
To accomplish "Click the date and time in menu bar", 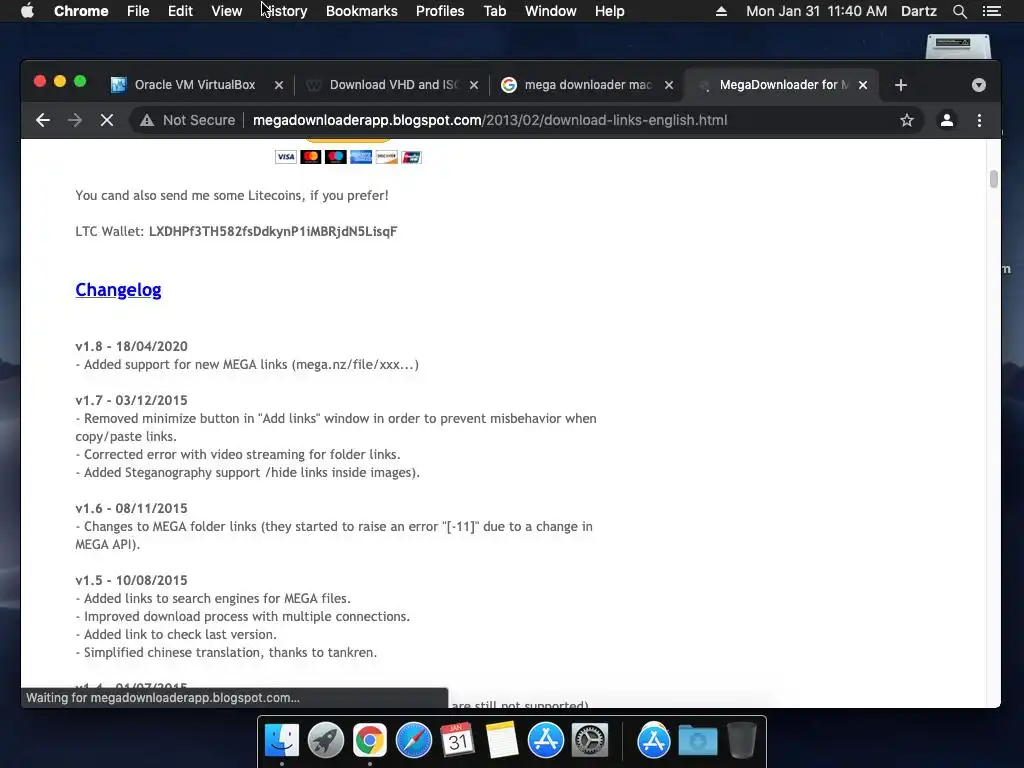I will 816,11.
